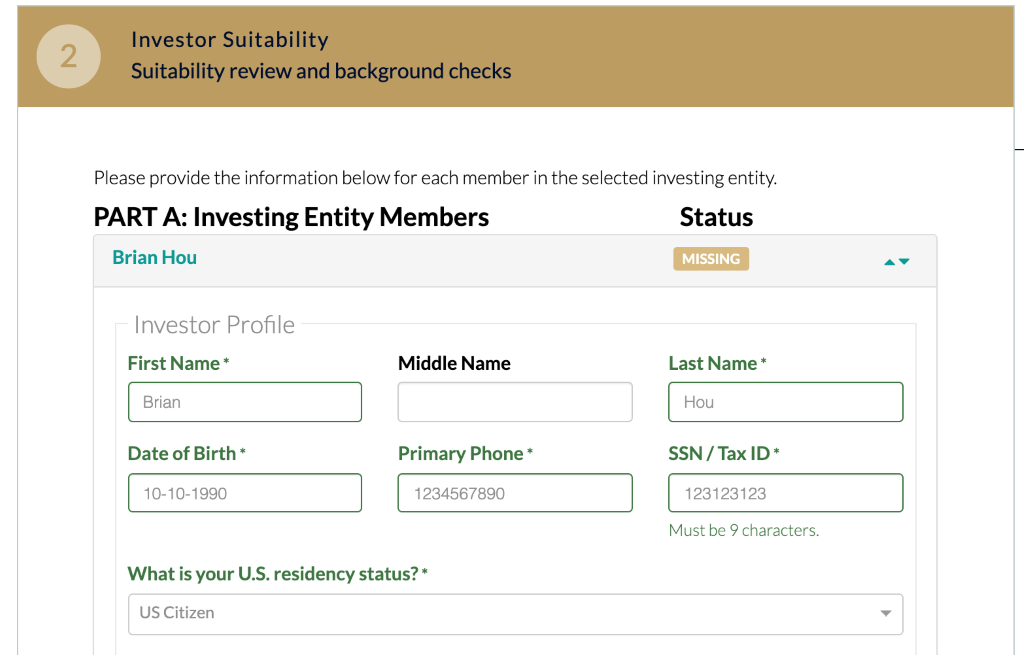Click the Primary Phone input
1024x655 pixels.
515,493
